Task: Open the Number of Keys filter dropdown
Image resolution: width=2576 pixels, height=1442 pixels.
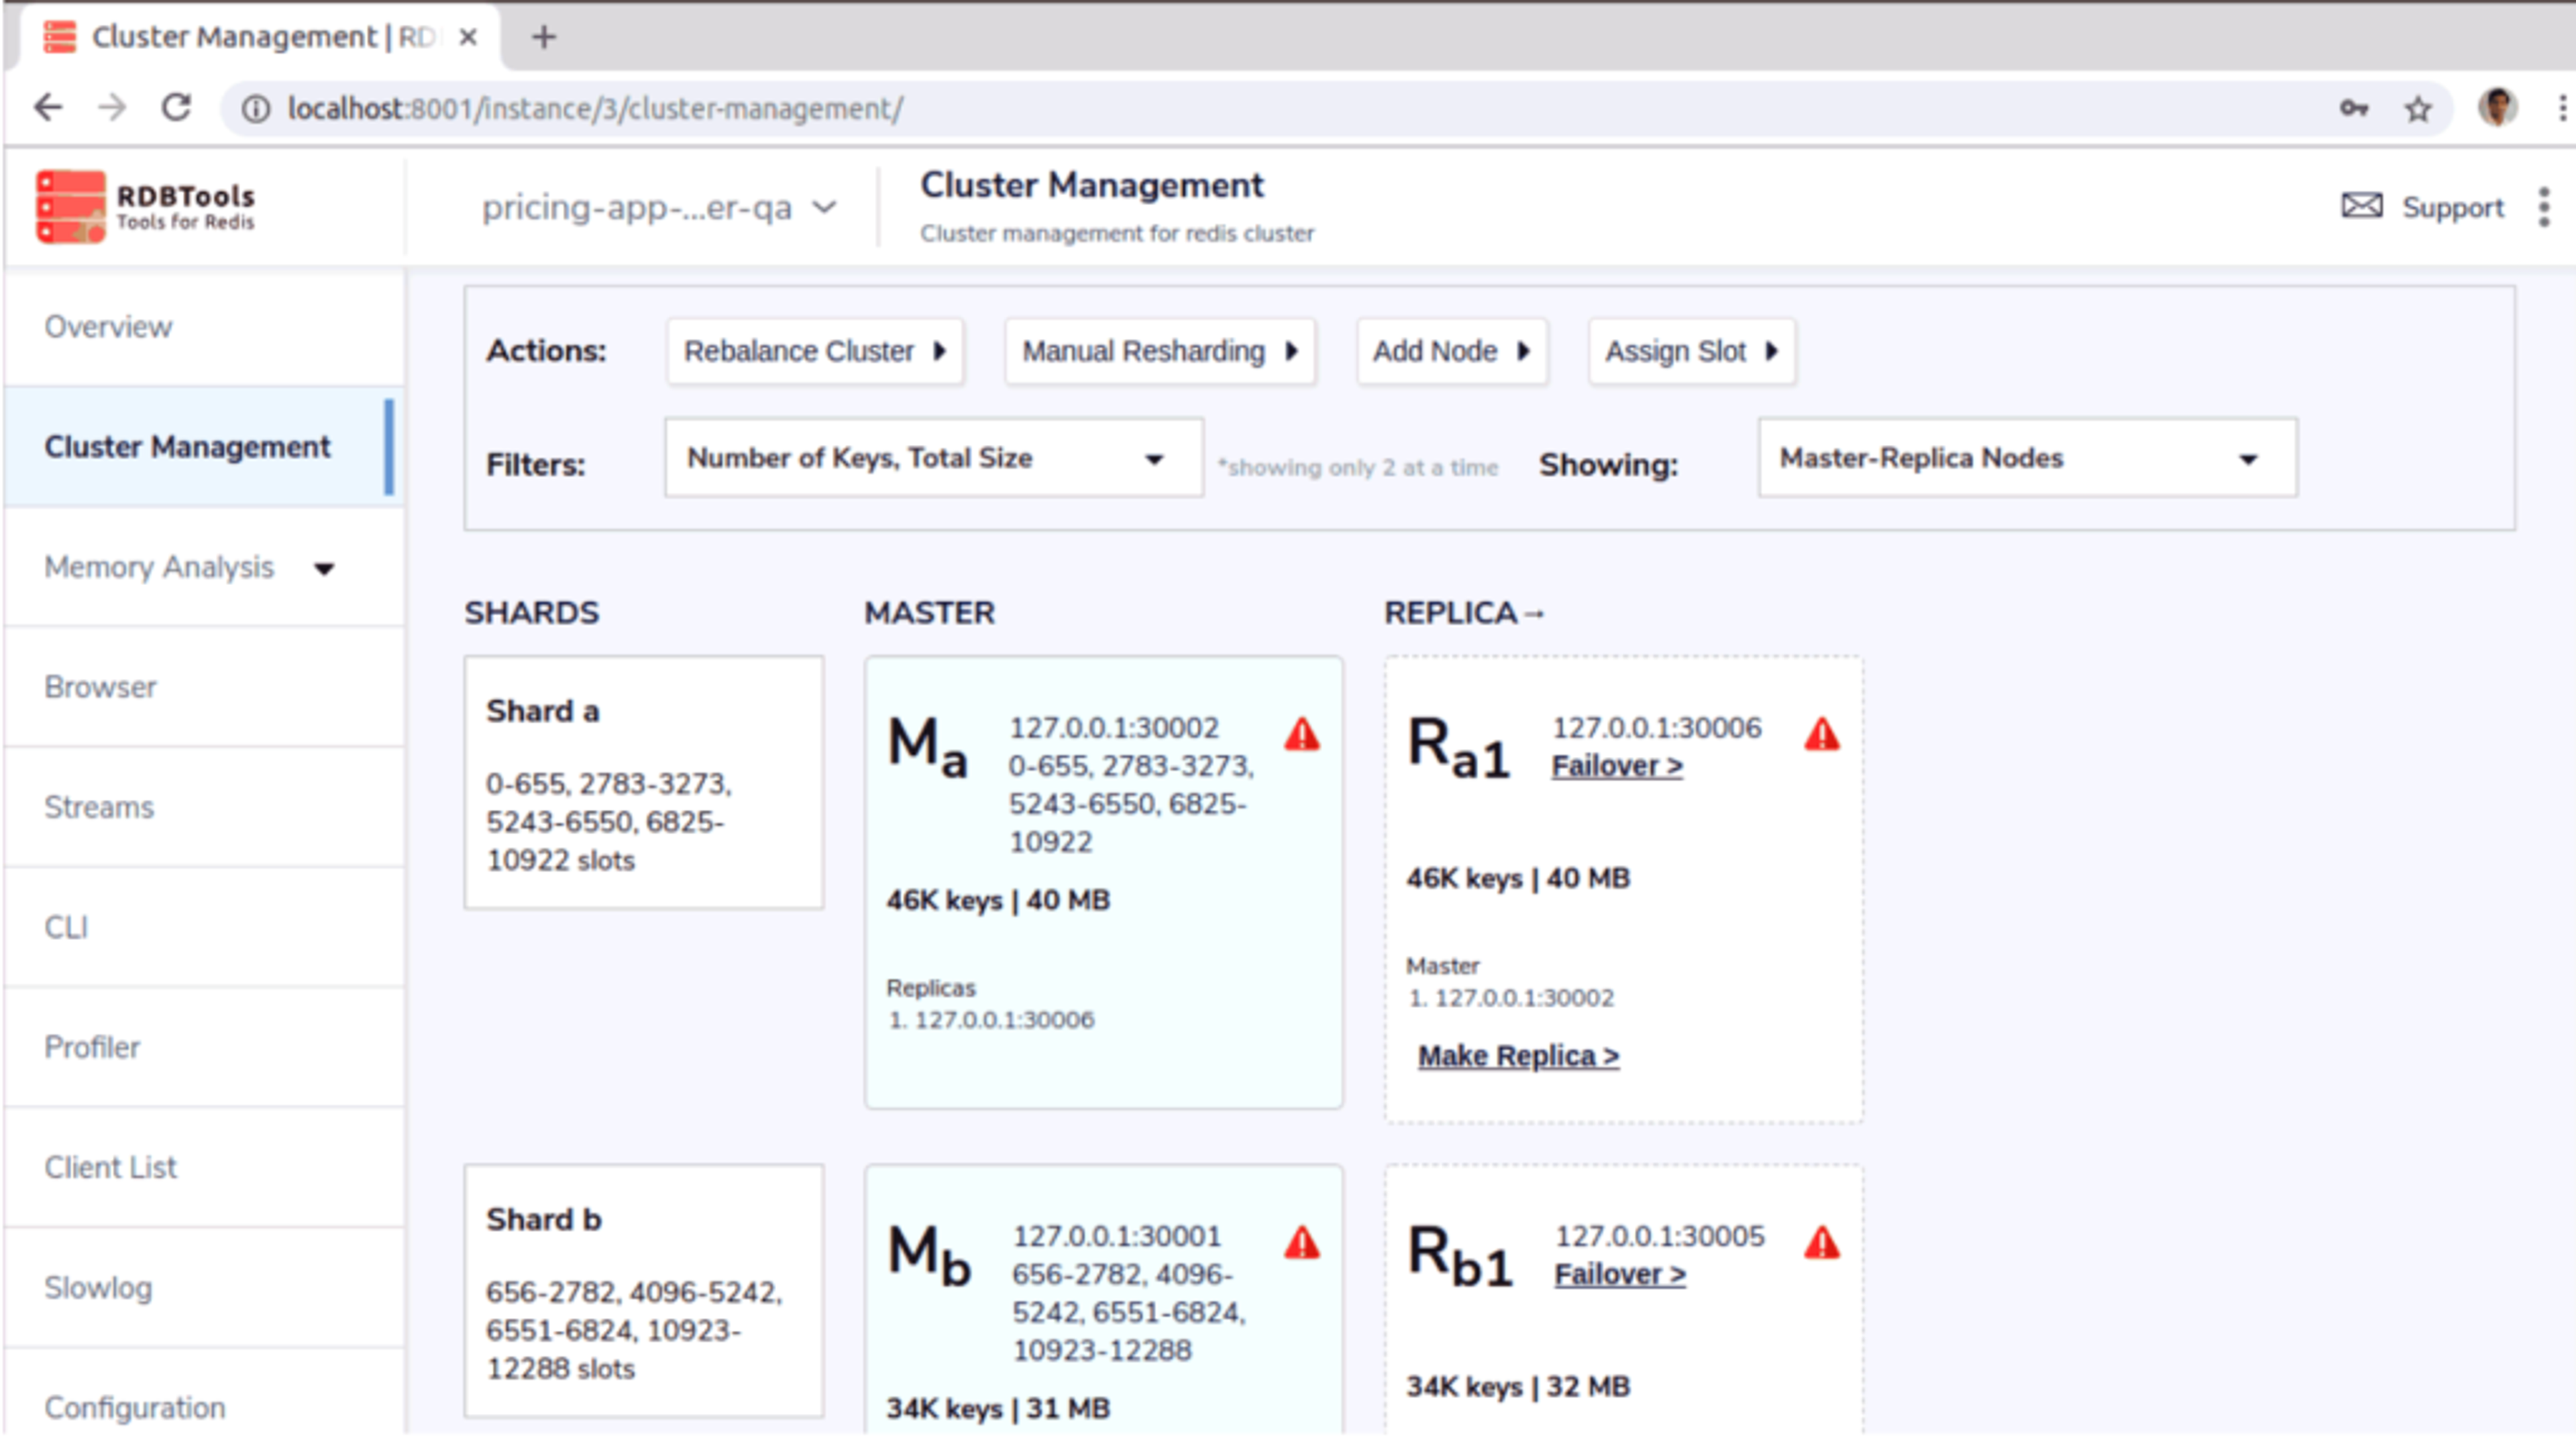Action: (x=932, y=458)
